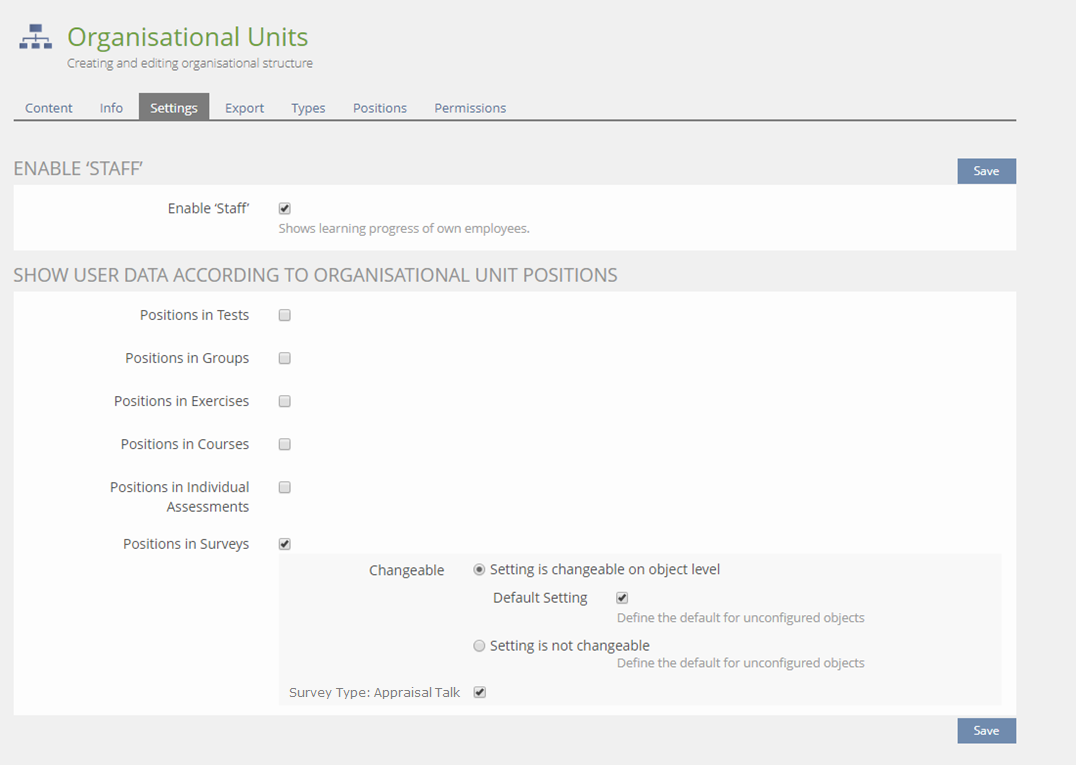Enable Positions in Tests checkbox
This screenshot has width=1076, height=765.
(285, 315)
